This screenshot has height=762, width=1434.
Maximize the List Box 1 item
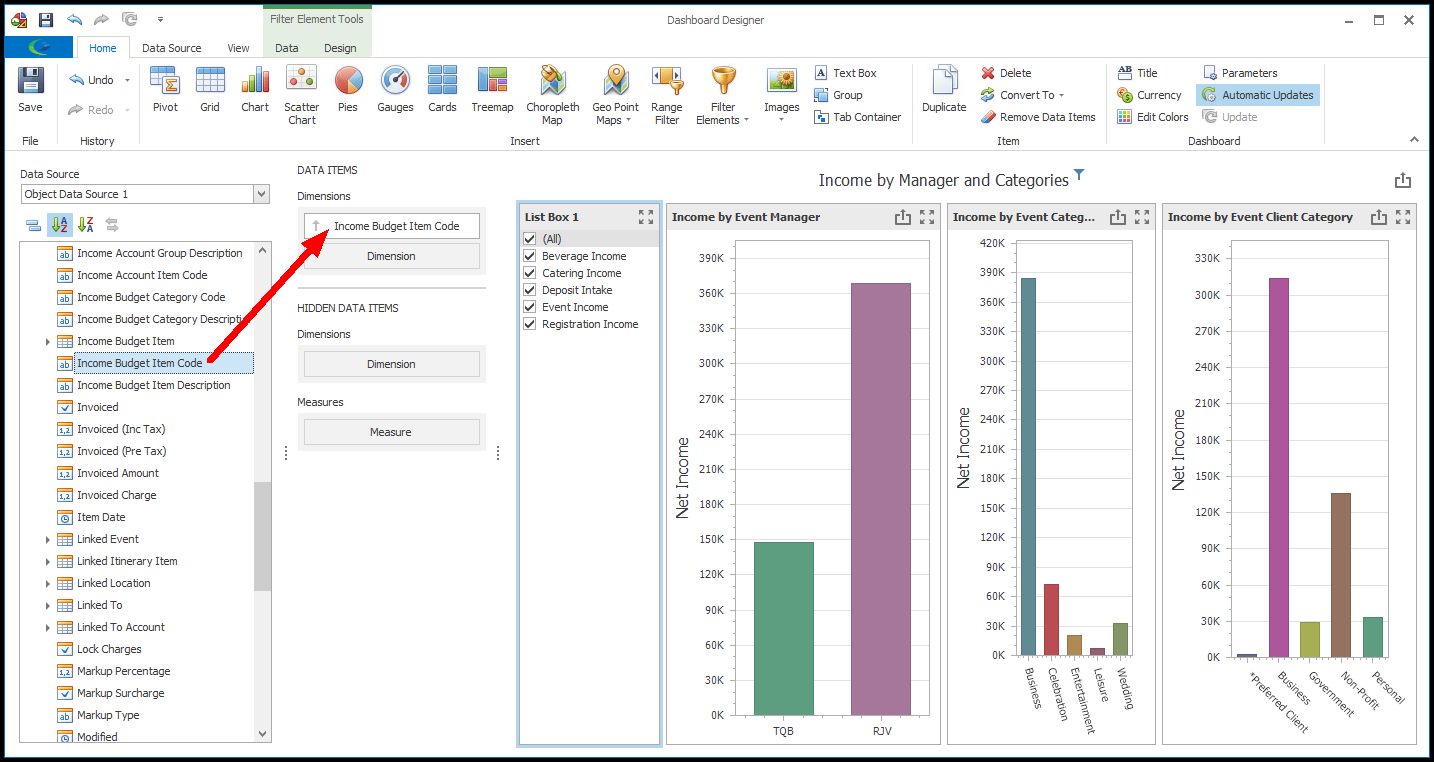646,217
